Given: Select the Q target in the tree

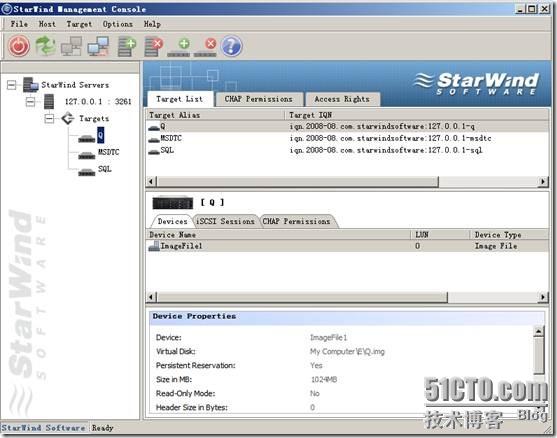Looking at the screenshot, I should tap(101, 135).
